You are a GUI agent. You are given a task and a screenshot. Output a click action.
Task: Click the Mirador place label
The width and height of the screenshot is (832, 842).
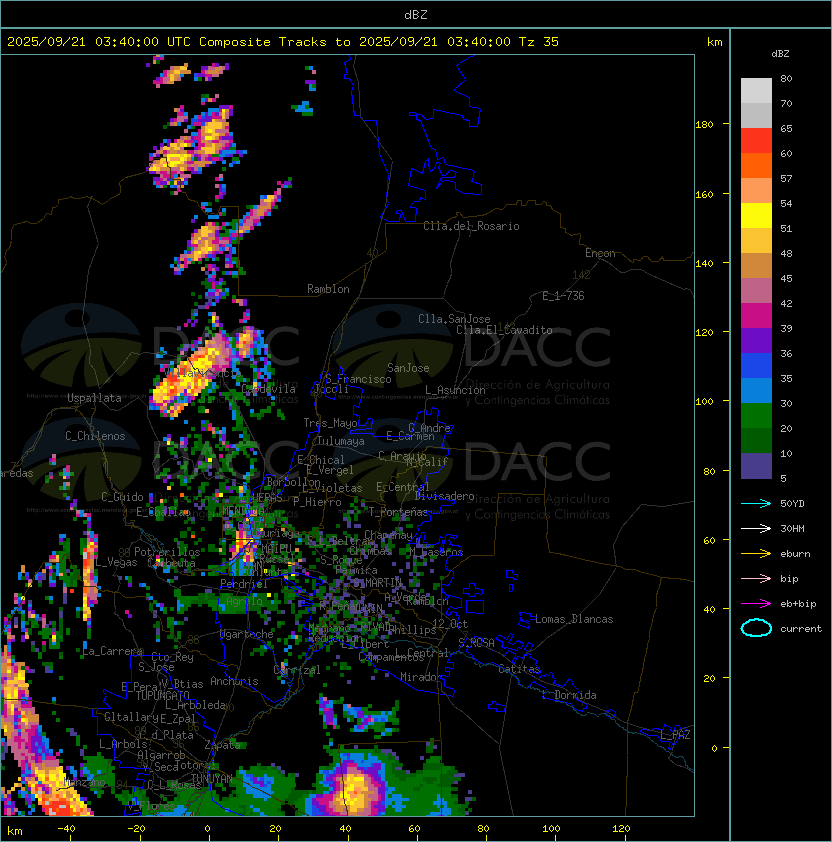point(421,677)
